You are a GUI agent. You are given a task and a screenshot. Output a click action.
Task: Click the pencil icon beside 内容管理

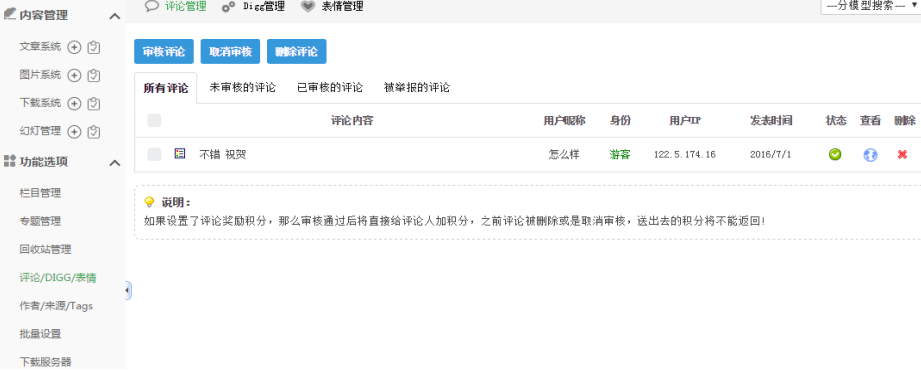[9, 14]
